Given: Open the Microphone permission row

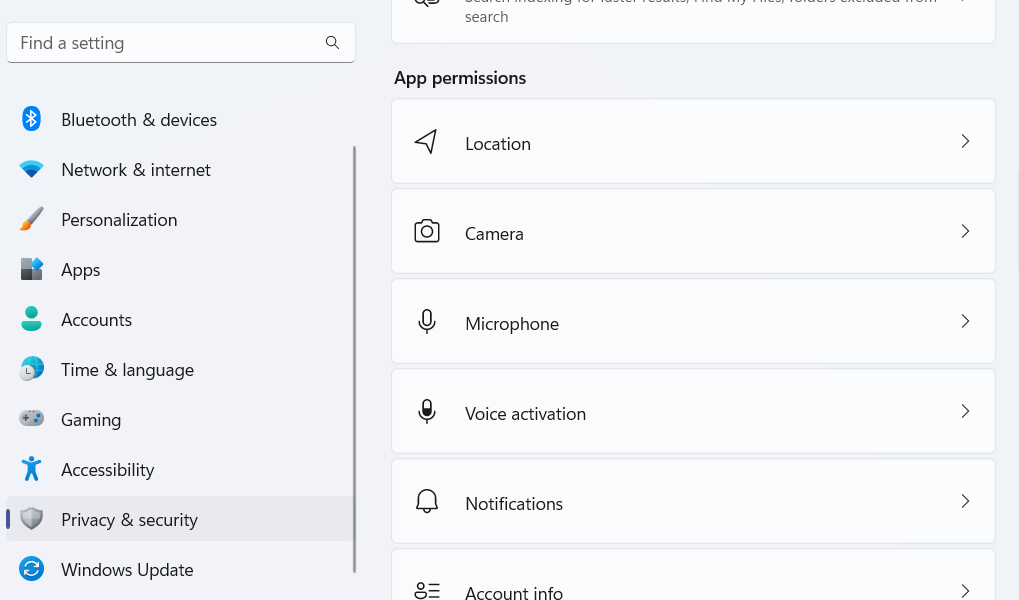Looking at the screenshot, I should [x=693, y=321].
